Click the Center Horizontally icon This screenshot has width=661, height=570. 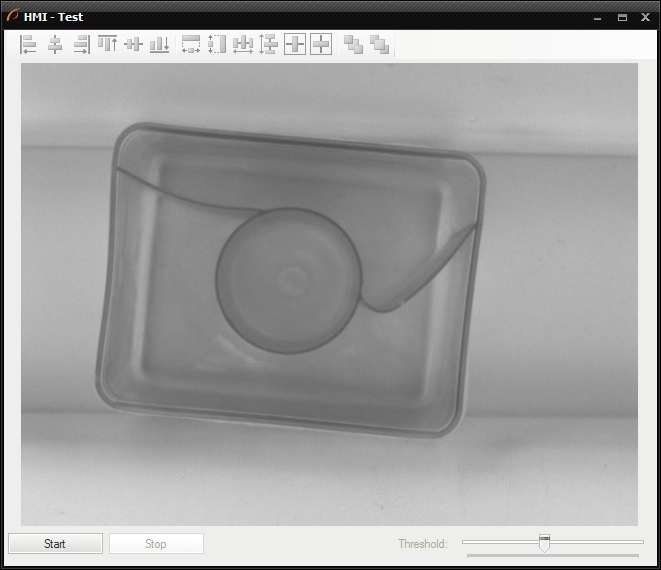point(295,44)
